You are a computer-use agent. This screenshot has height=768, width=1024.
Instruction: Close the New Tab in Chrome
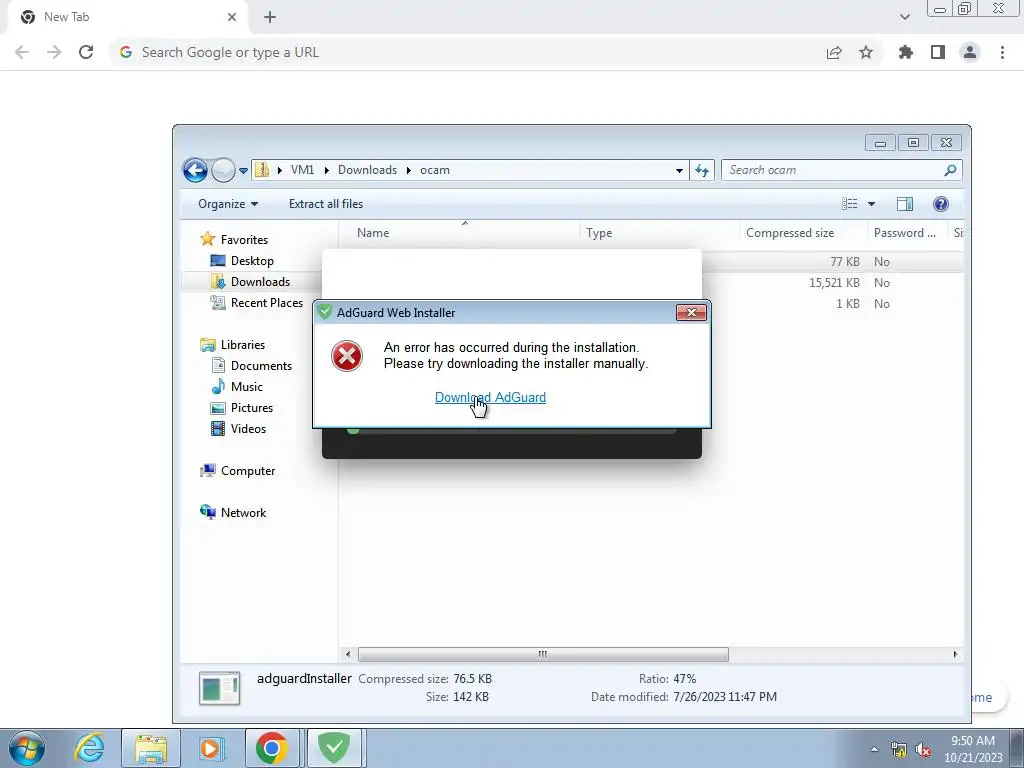[x=232, y=17]
